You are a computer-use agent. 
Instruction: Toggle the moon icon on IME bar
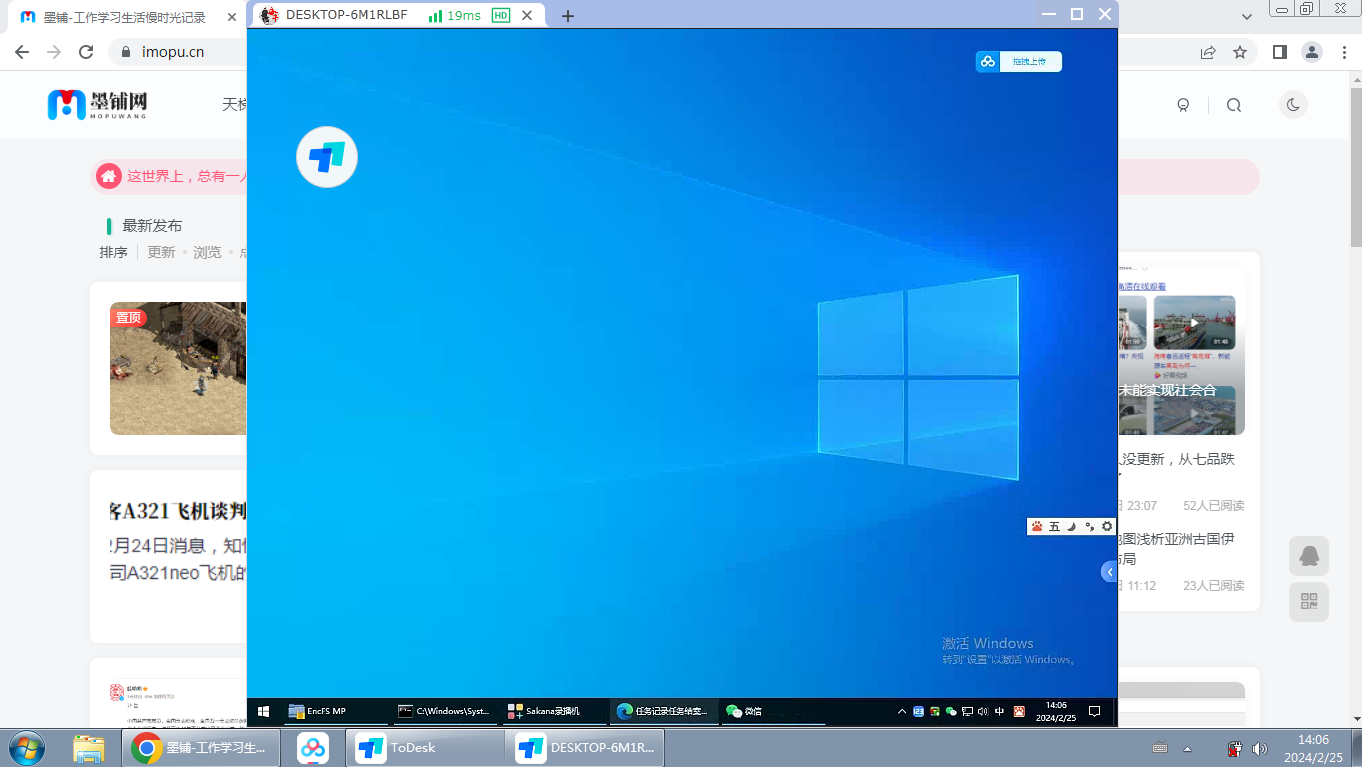(x=1072, y=526)
